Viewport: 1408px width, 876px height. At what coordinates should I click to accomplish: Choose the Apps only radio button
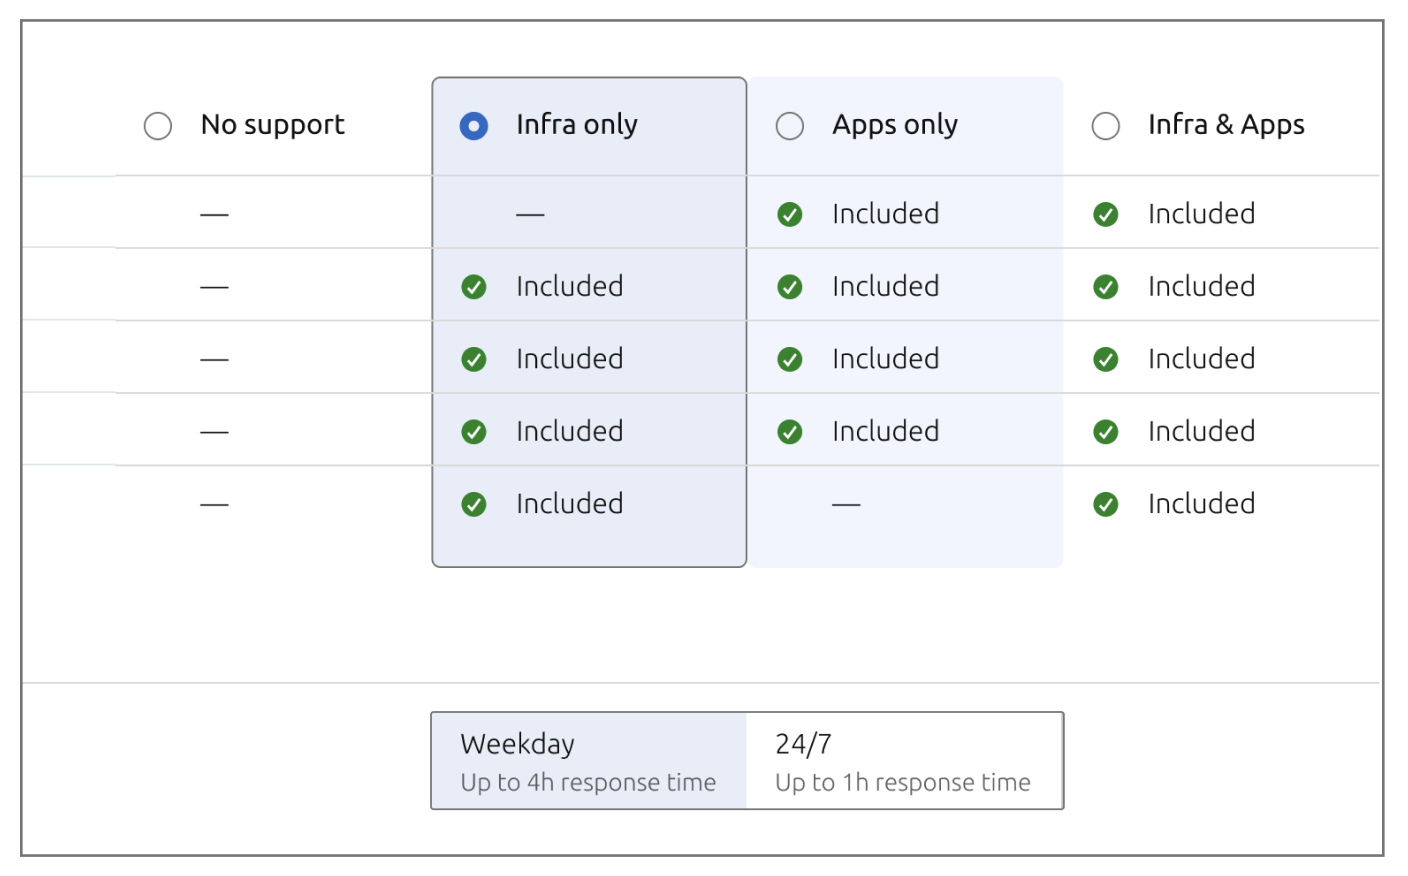tap(790, 126)
